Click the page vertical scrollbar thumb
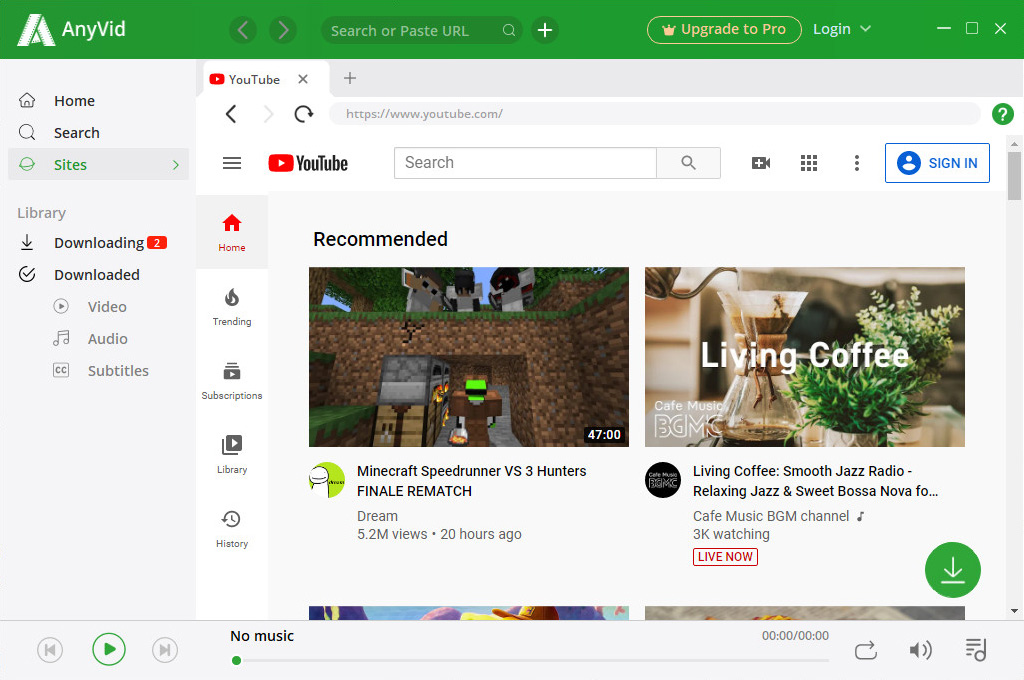 point(1014,176)
